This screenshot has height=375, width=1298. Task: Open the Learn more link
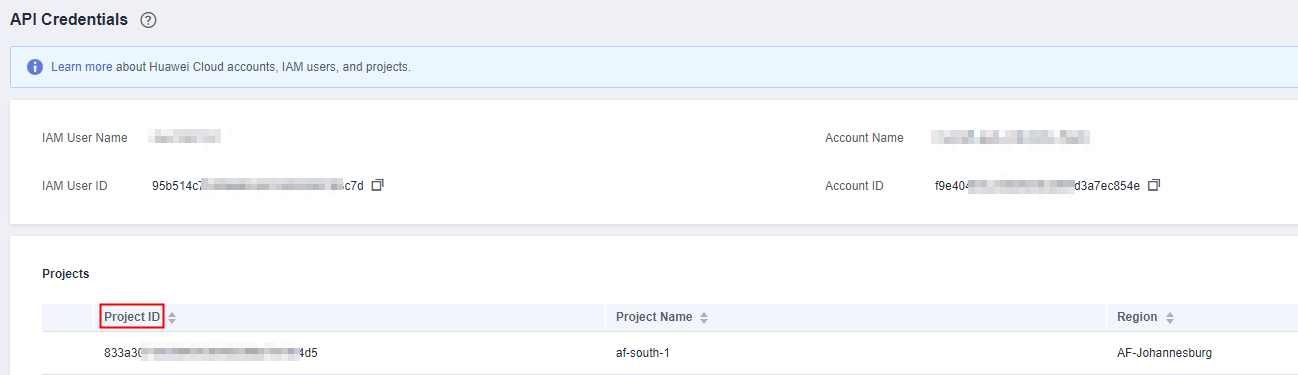click(x=82, y=67)
